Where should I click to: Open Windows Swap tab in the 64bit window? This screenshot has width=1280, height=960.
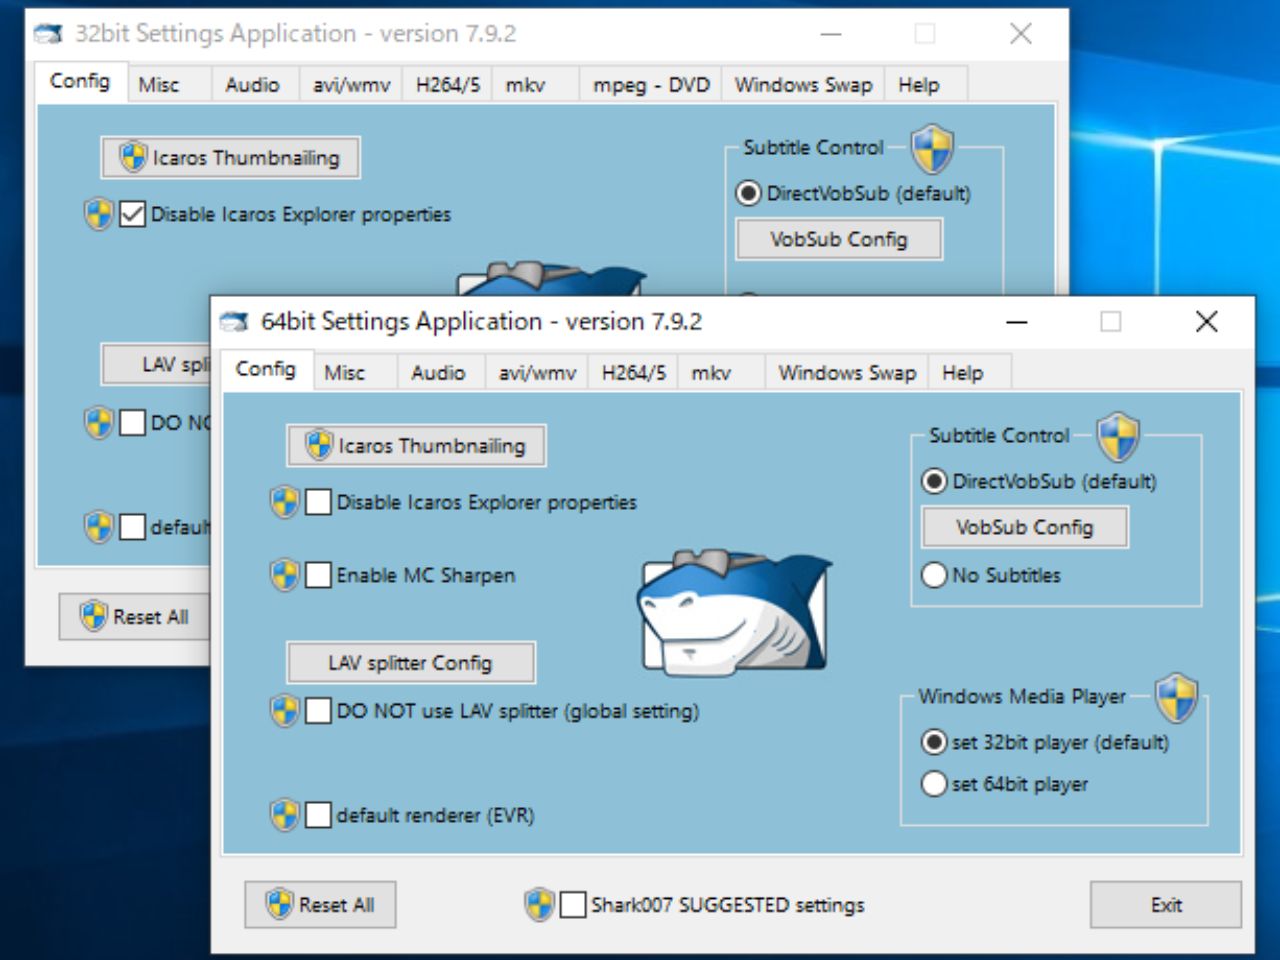pos(847,373)
